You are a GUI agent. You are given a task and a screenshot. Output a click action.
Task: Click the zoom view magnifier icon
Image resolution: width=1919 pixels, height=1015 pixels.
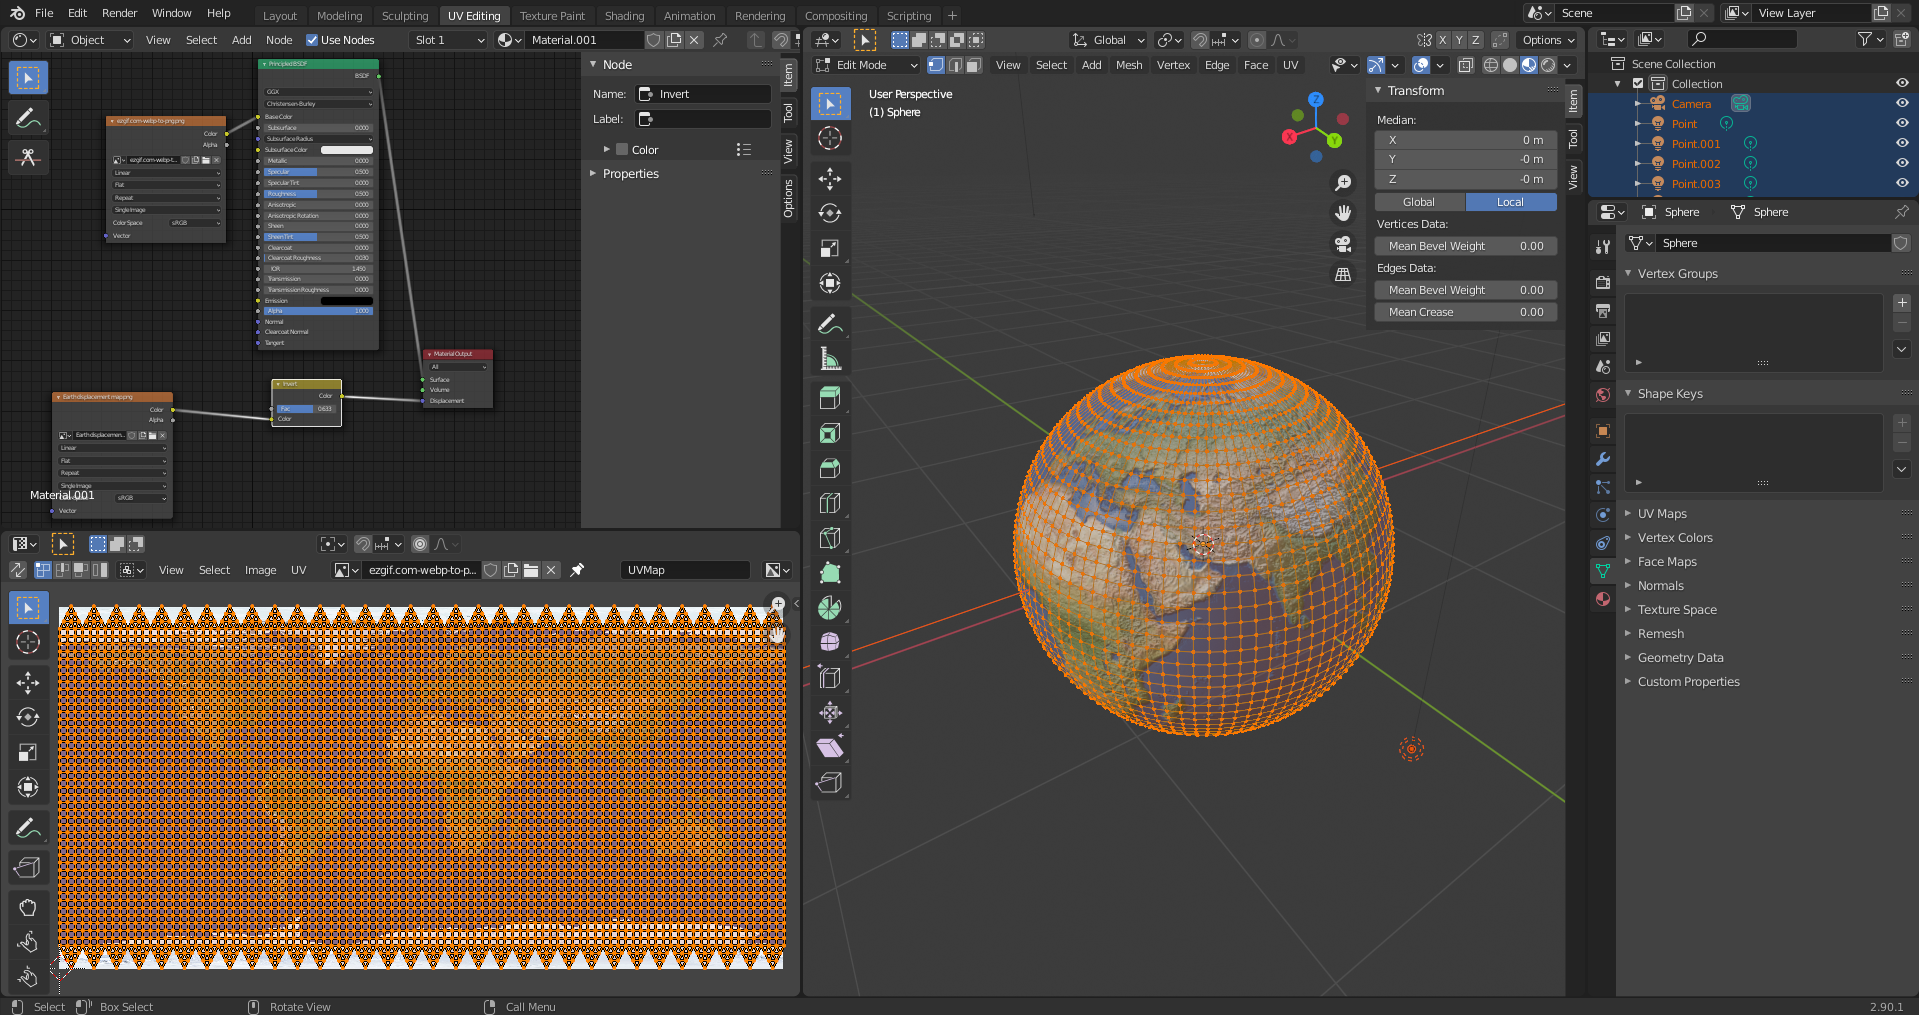pyautogui.click(x=1343, y=183)
